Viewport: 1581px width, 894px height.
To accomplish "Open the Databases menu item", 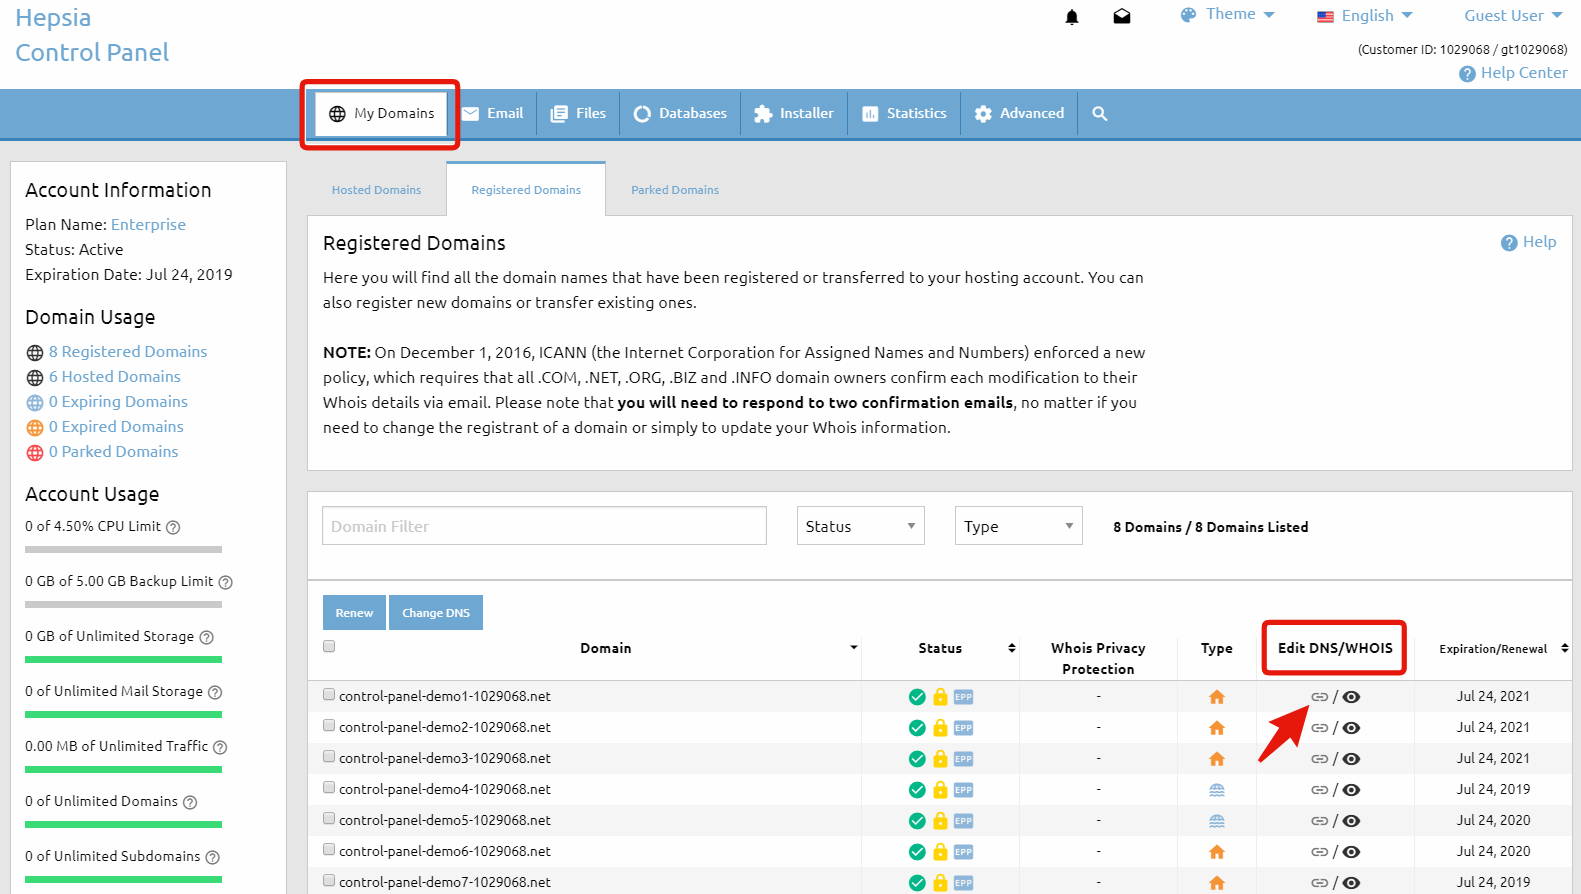I will pos(680,114).
